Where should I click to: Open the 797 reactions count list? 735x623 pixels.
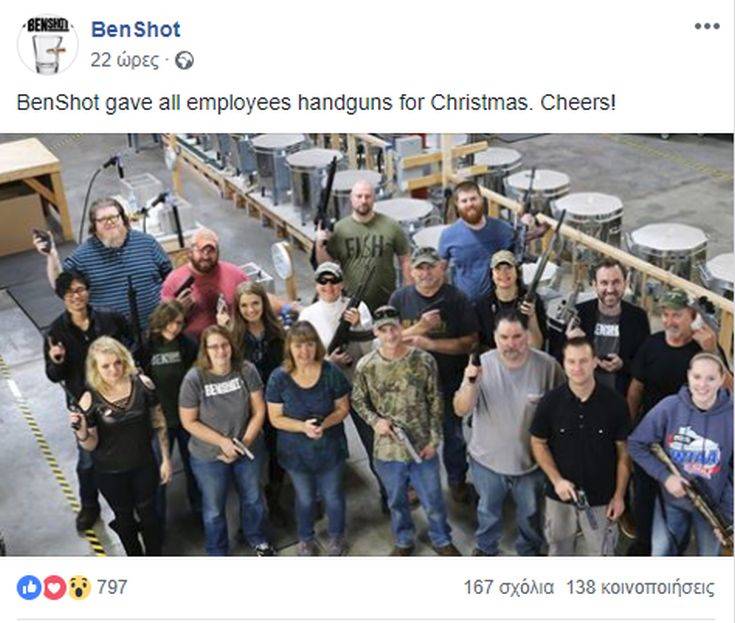pos(112,587)
